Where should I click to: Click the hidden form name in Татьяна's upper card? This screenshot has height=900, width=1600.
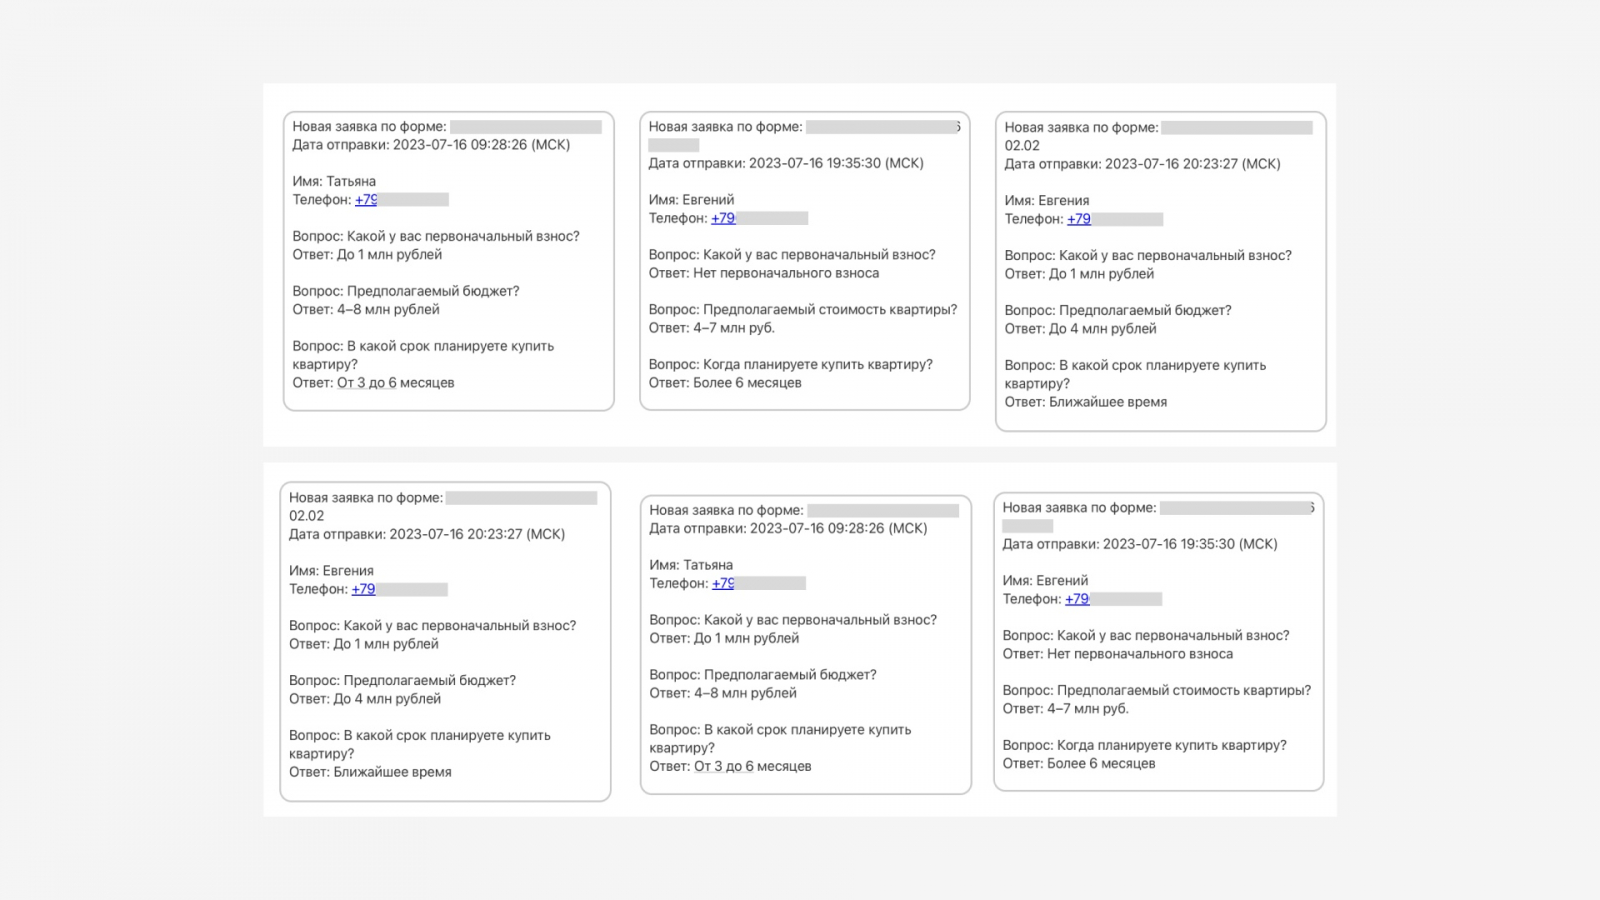tap(525, 127)
